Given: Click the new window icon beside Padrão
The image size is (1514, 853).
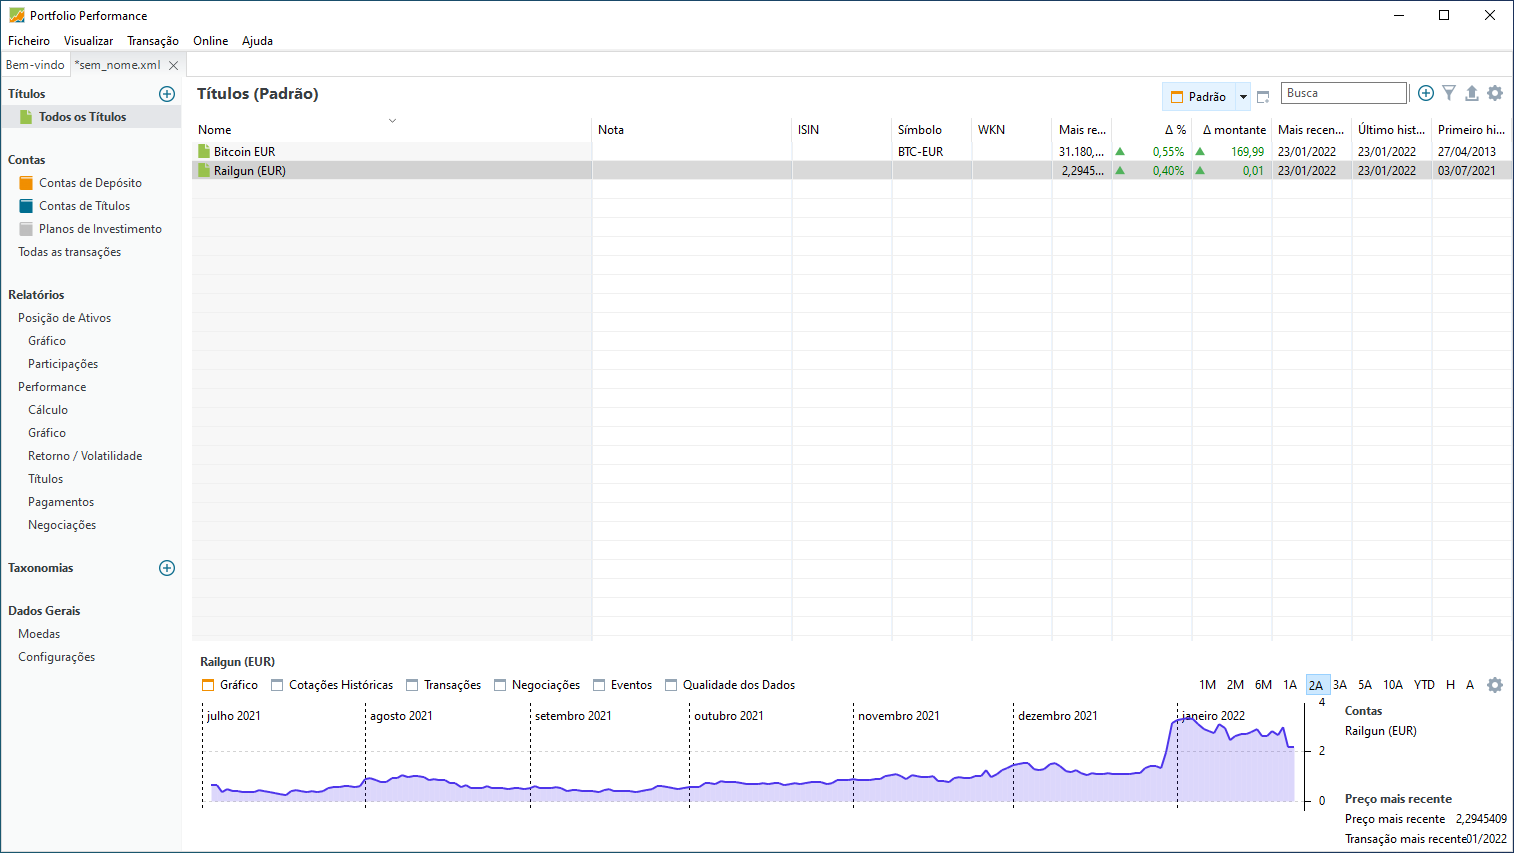Looking at the screenshot, I should [x=1263, y=97].
